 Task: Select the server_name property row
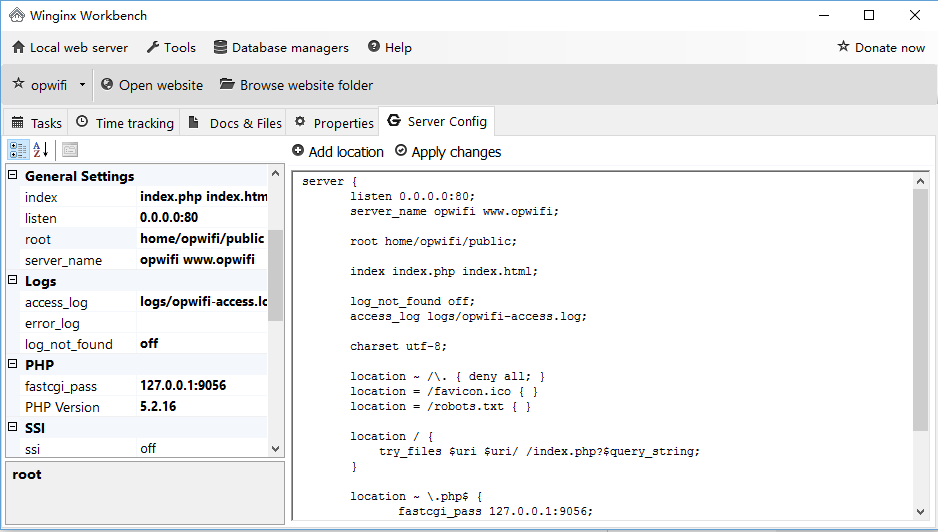pos(144,260)
